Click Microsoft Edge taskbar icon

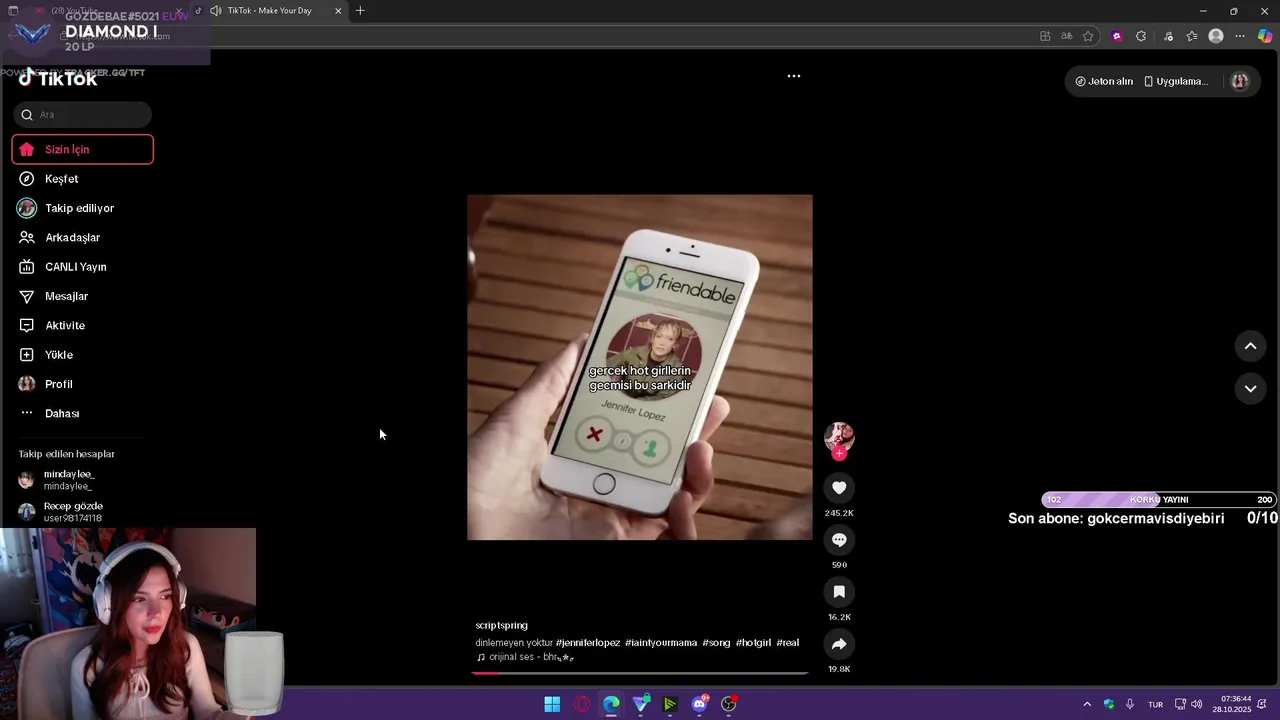point(611,704)
